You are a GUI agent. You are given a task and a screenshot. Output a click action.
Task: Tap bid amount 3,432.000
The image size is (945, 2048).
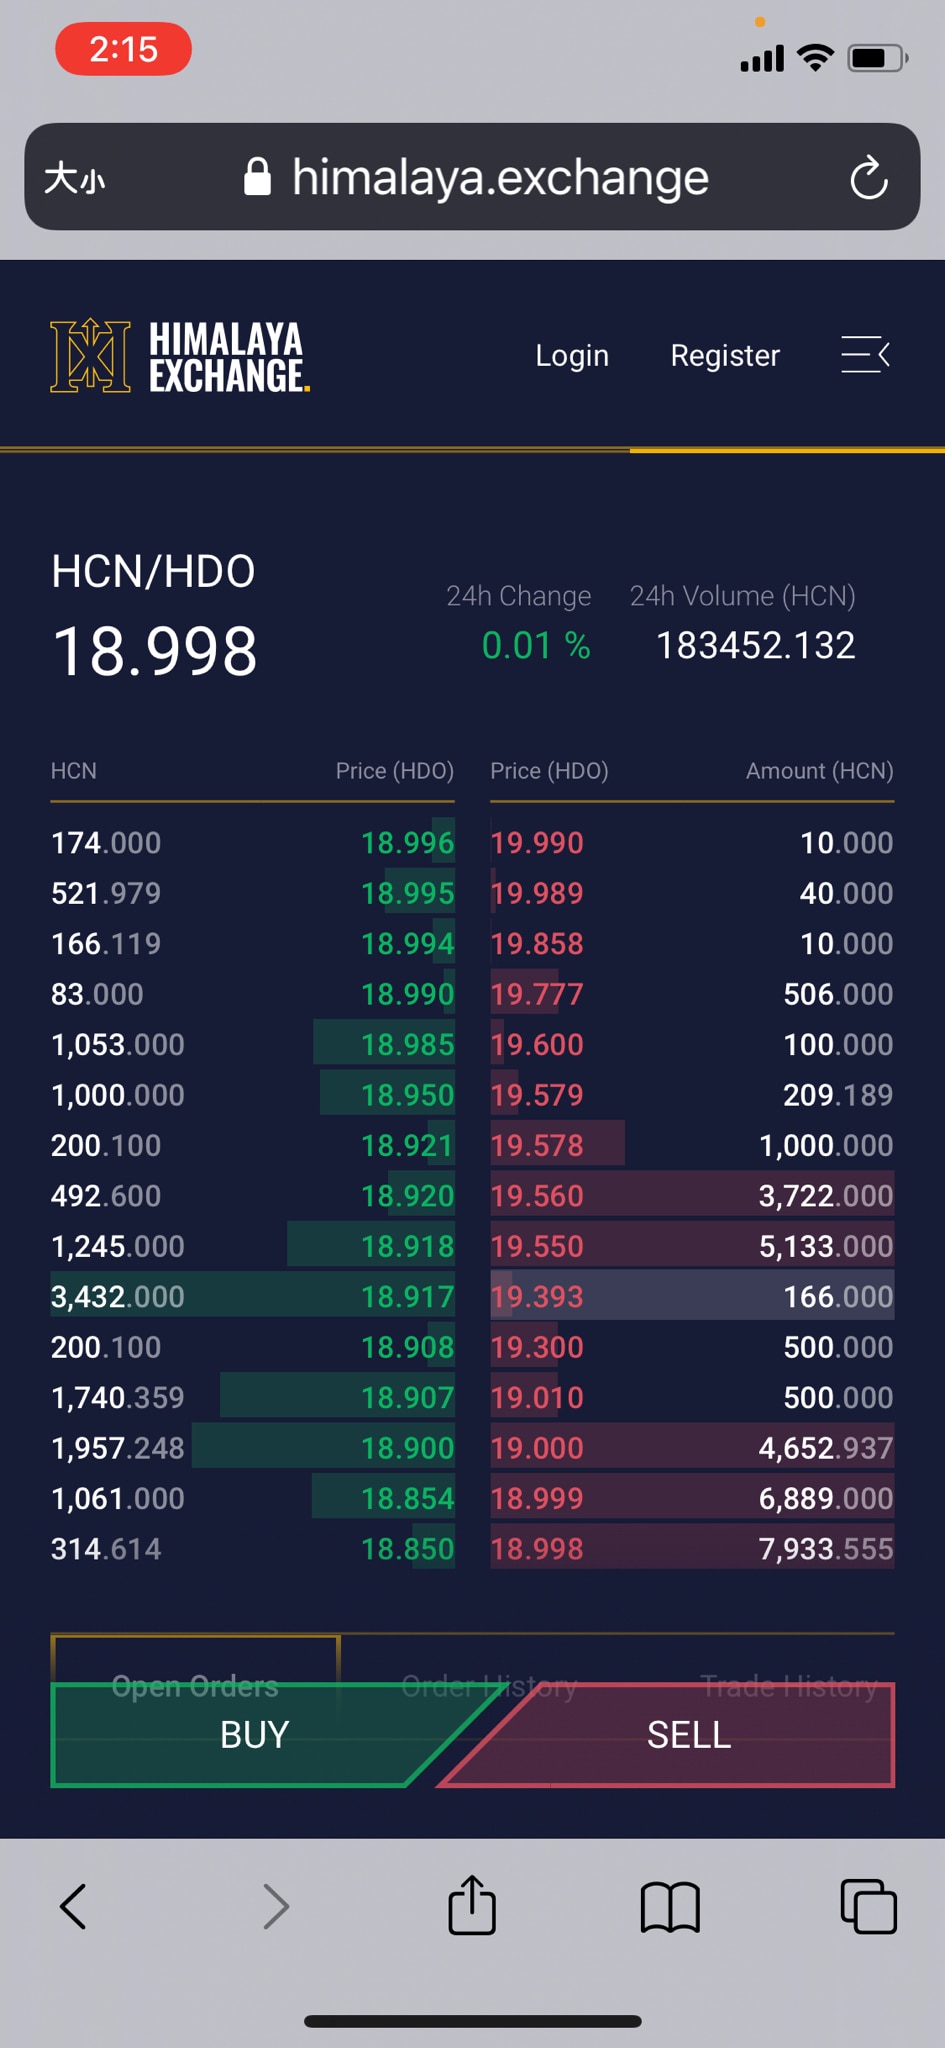[118, 1297]
